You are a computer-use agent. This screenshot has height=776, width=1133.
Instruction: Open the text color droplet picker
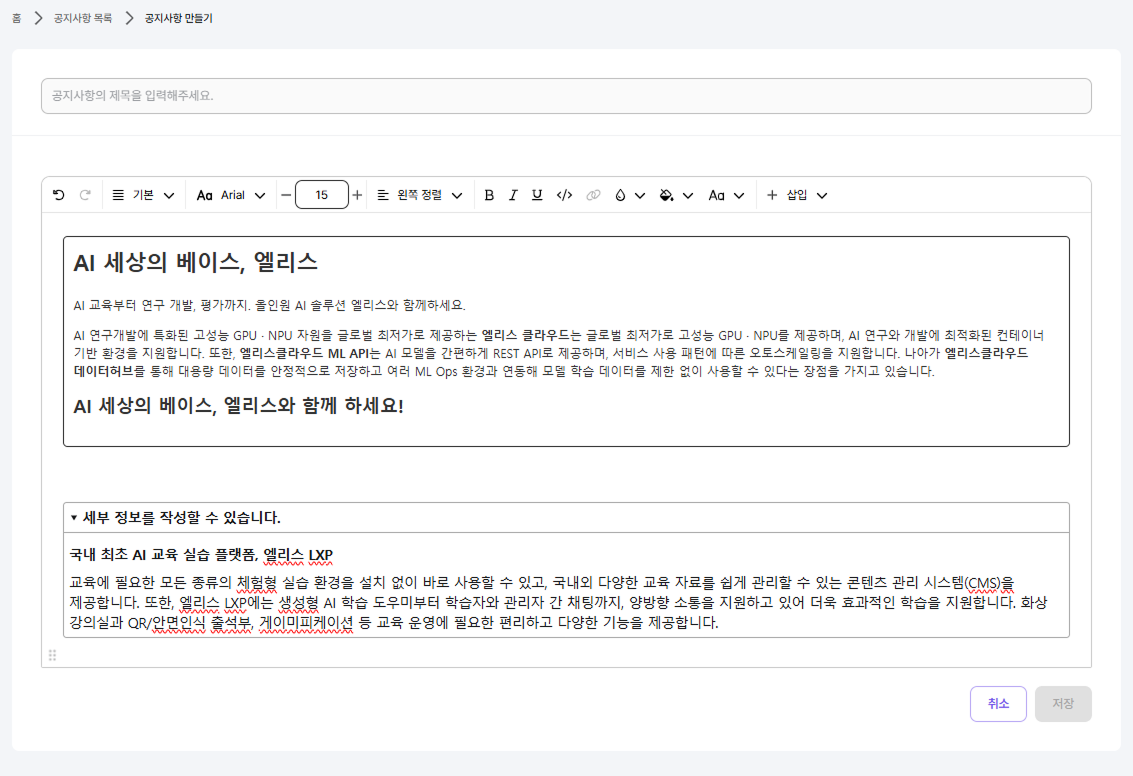tap(629, 195)
